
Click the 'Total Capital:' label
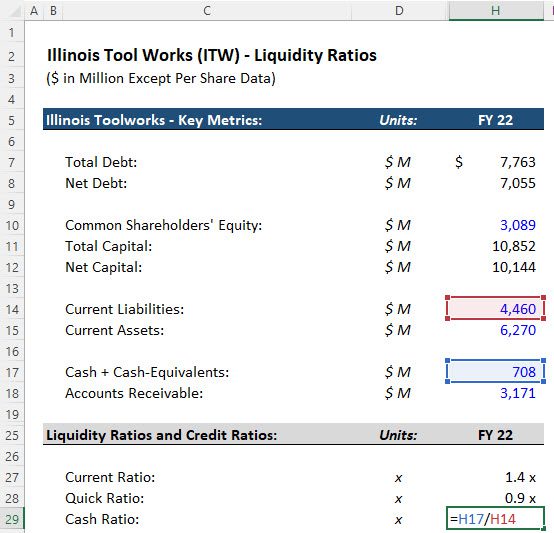(x=108, y=246)
